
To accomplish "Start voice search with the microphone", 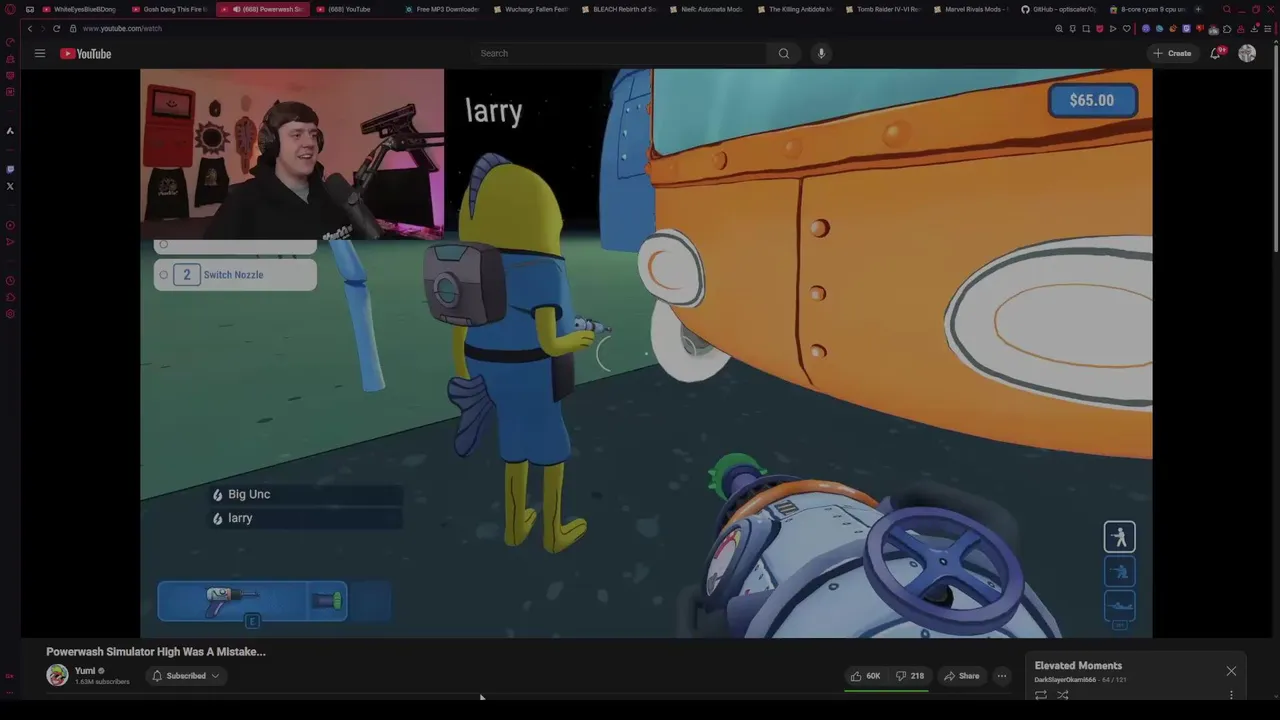I will (x=821, y=53).
